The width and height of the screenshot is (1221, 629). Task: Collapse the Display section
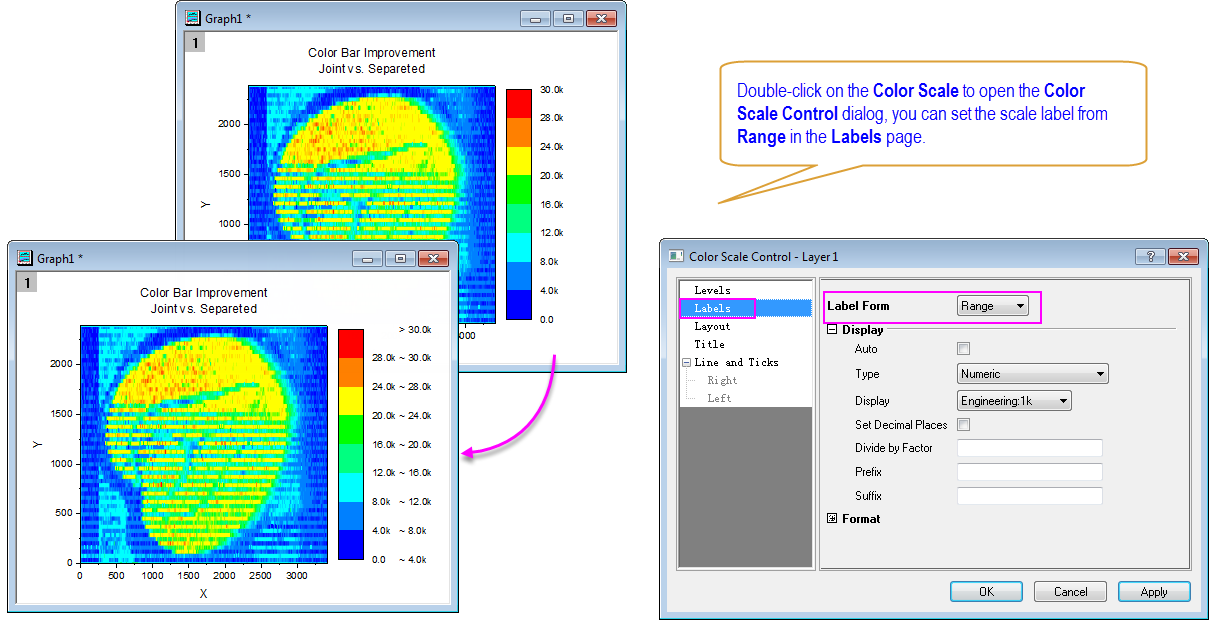coord(832,330)
